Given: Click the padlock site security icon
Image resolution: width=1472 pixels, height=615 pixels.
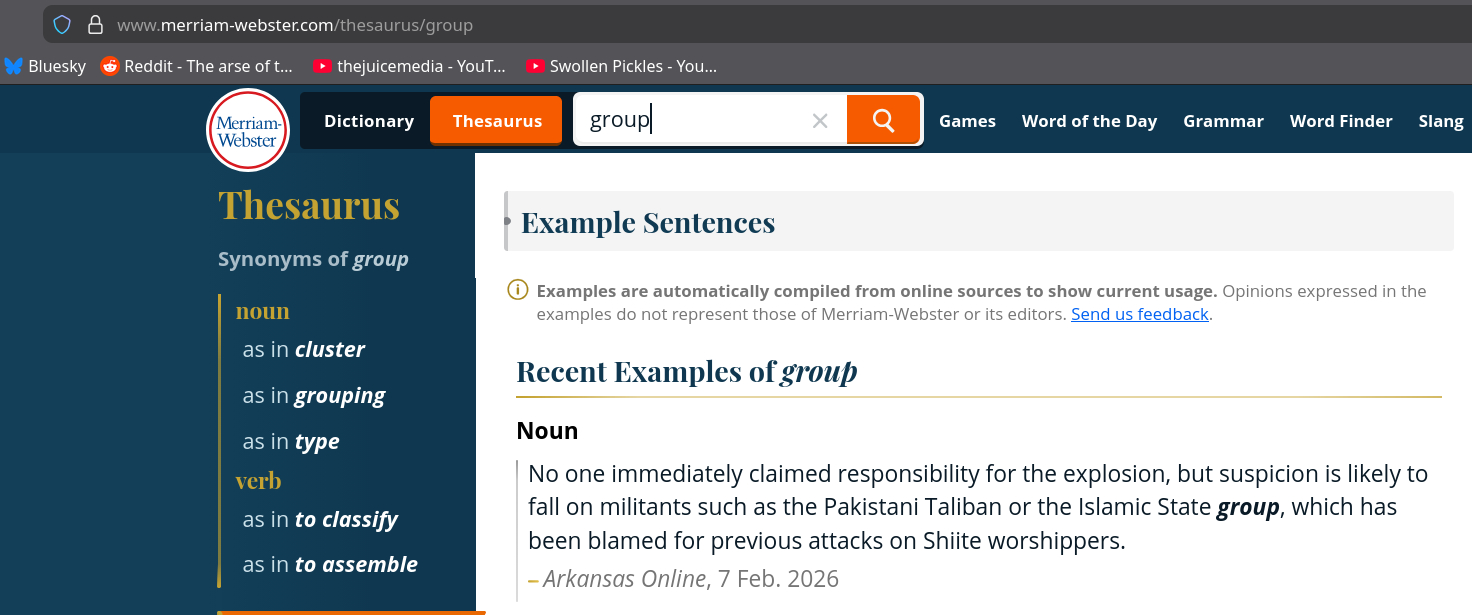Looking at the screenshot, I should point(95,25).
